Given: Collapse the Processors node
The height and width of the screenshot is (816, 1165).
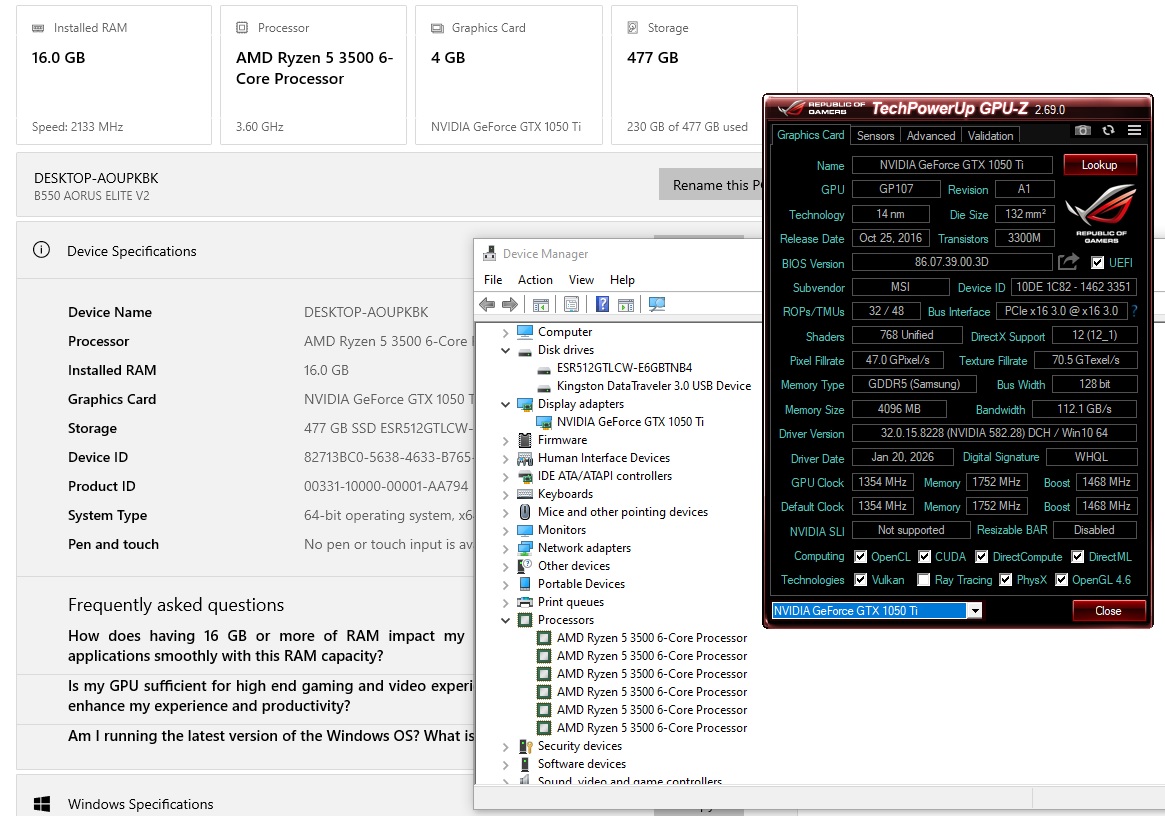Looking at the screenshot, I should [505, 620].
